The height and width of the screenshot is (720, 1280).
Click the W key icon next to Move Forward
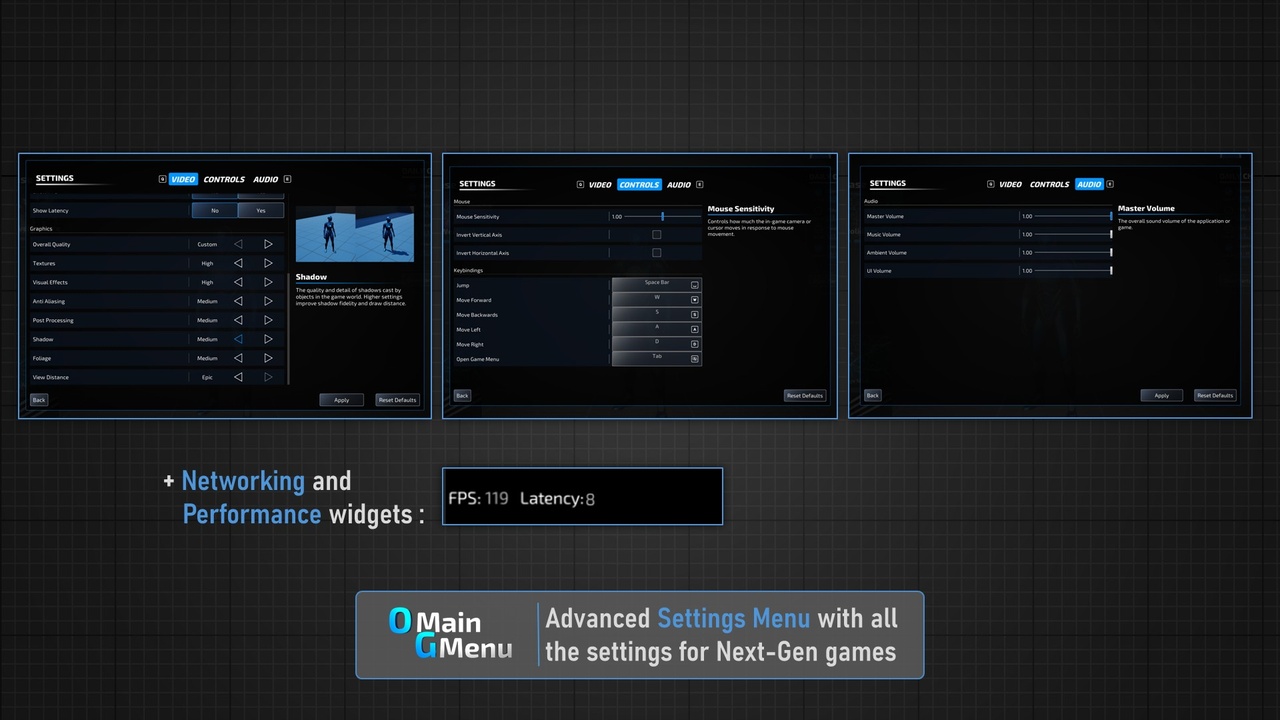(694, 299)
